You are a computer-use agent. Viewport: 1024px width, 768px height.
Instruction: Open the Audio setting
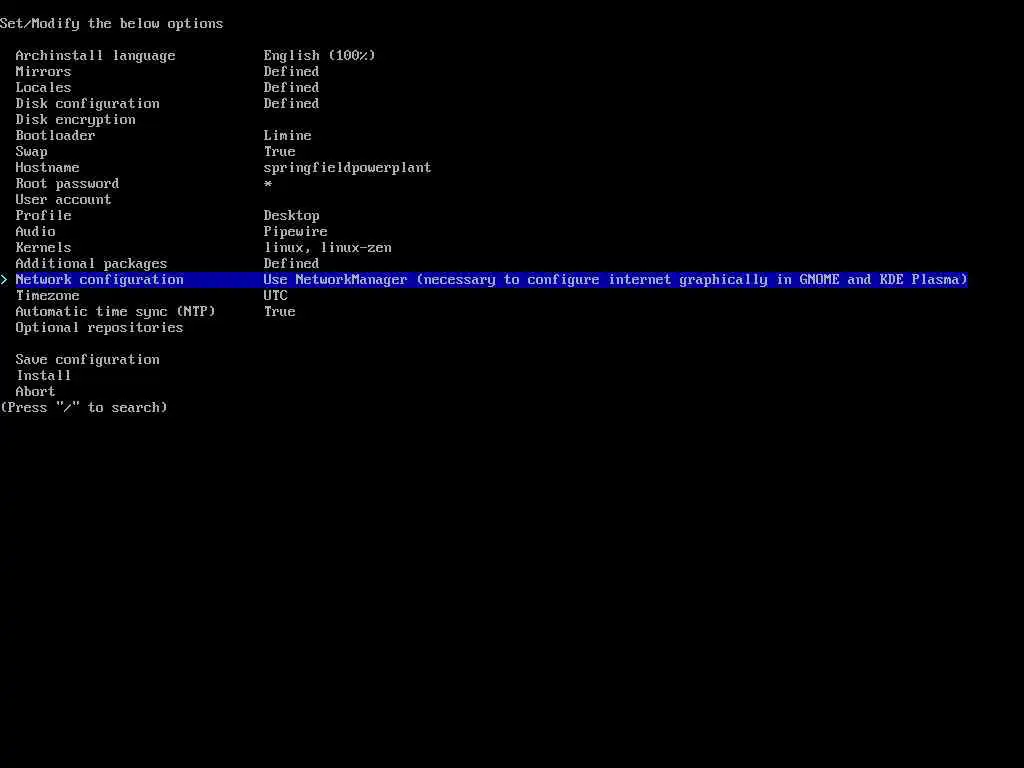[35, 231]
